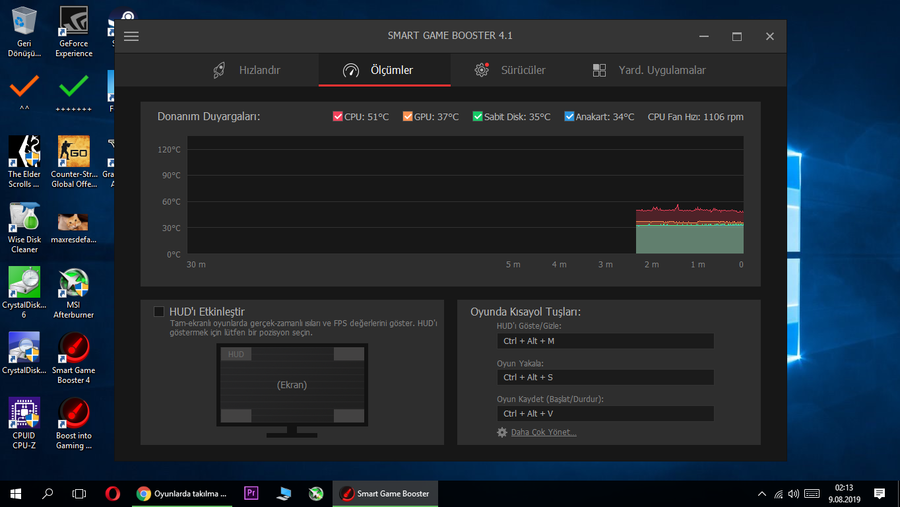Select the Ölçümler tab
The image size is (900, 507).
tap(385, 70)
